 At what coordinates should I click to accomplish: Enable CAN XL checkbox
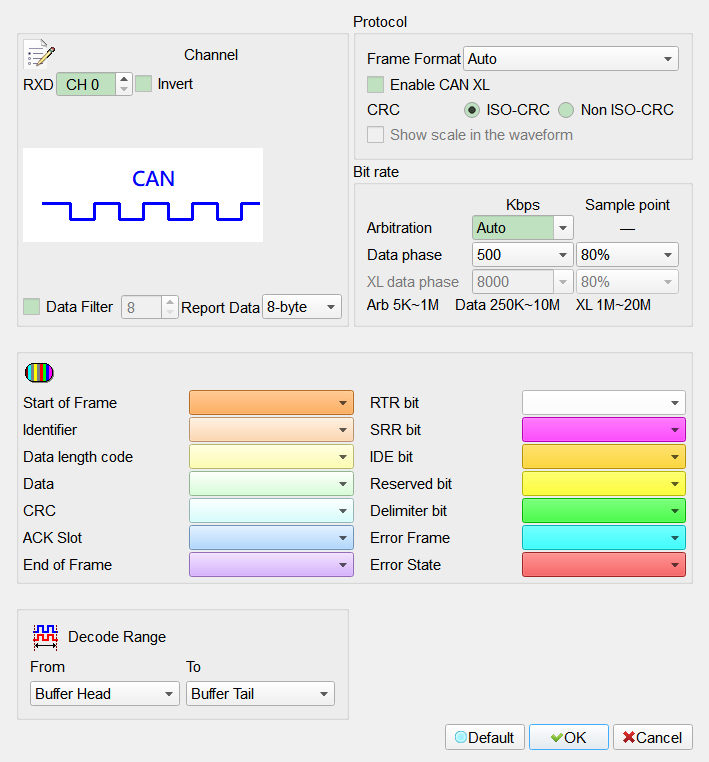(x=375, y=85)
